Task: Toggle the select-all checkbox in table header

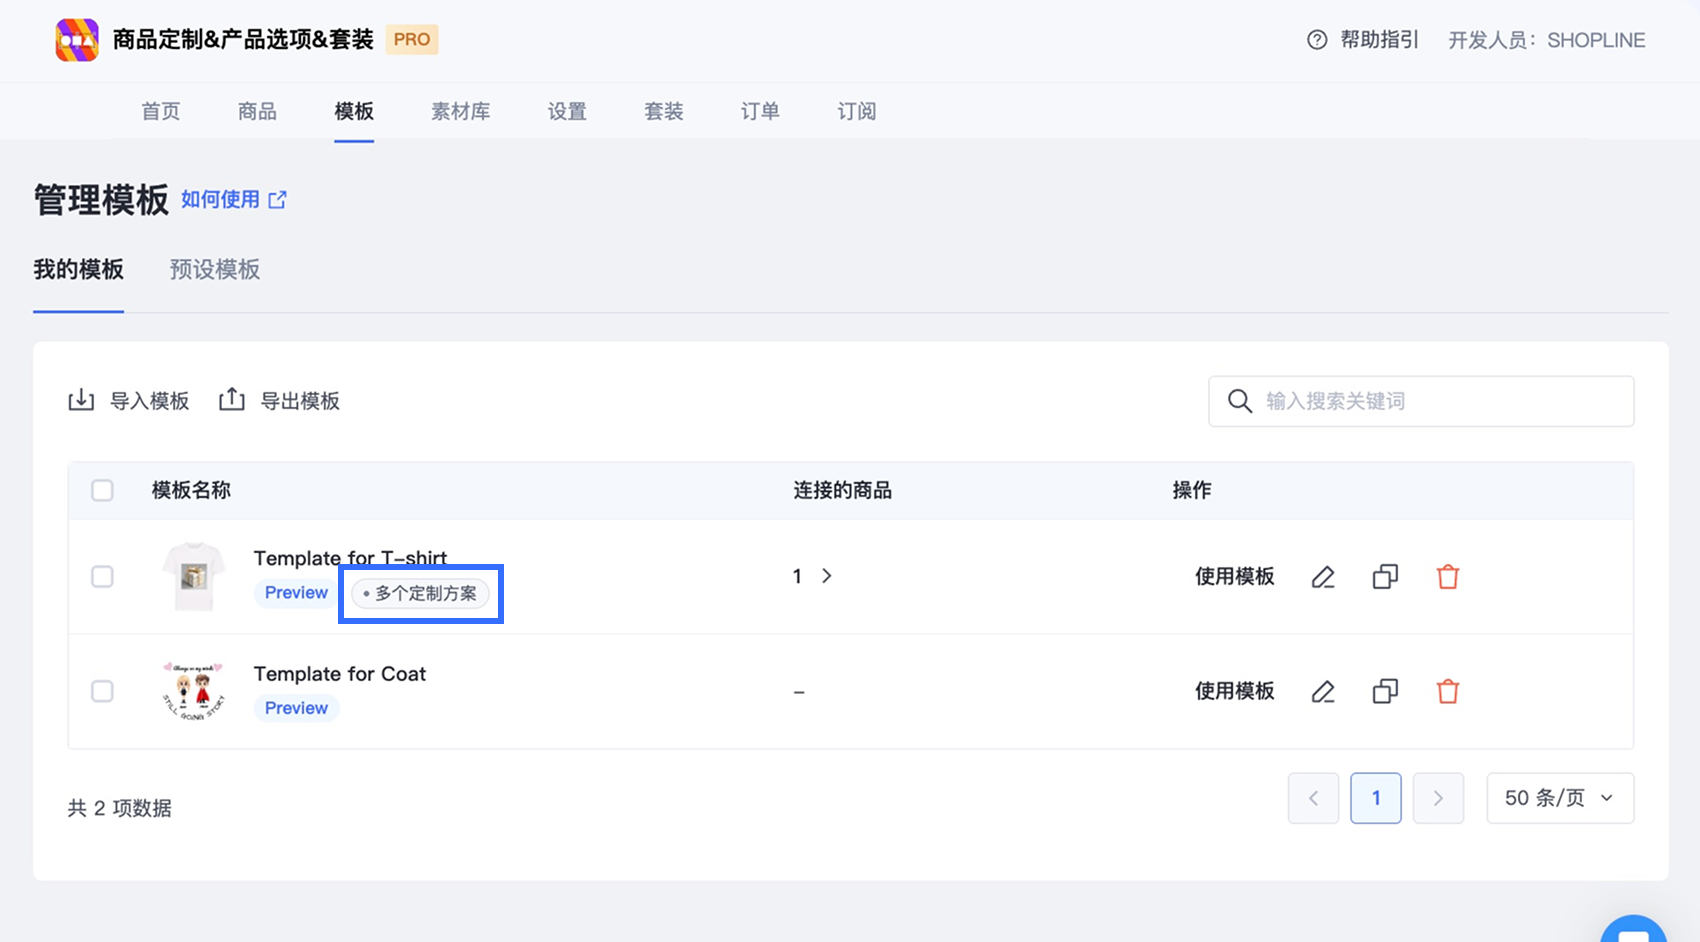Action: point(102,490)
